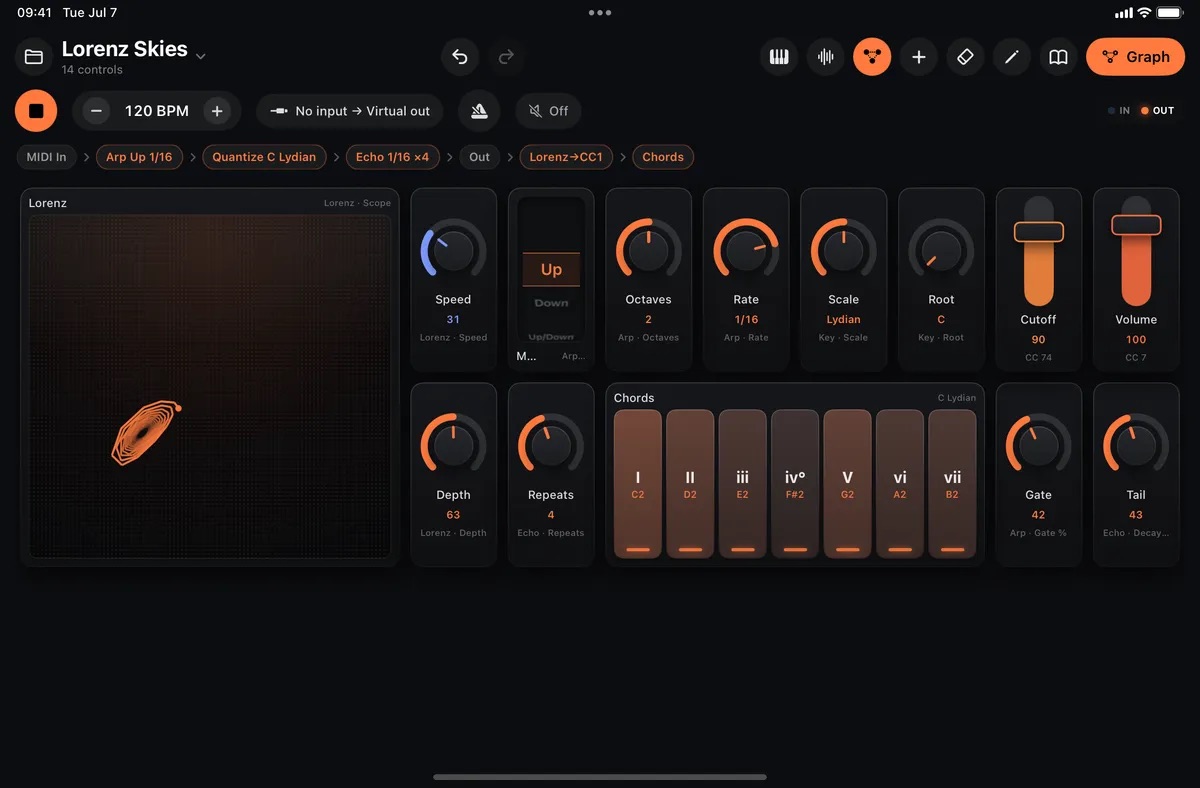Stop playback with the orange stop button
Image resolution: width=1200 pixels, height=788 pixels.
pos(36,111)
